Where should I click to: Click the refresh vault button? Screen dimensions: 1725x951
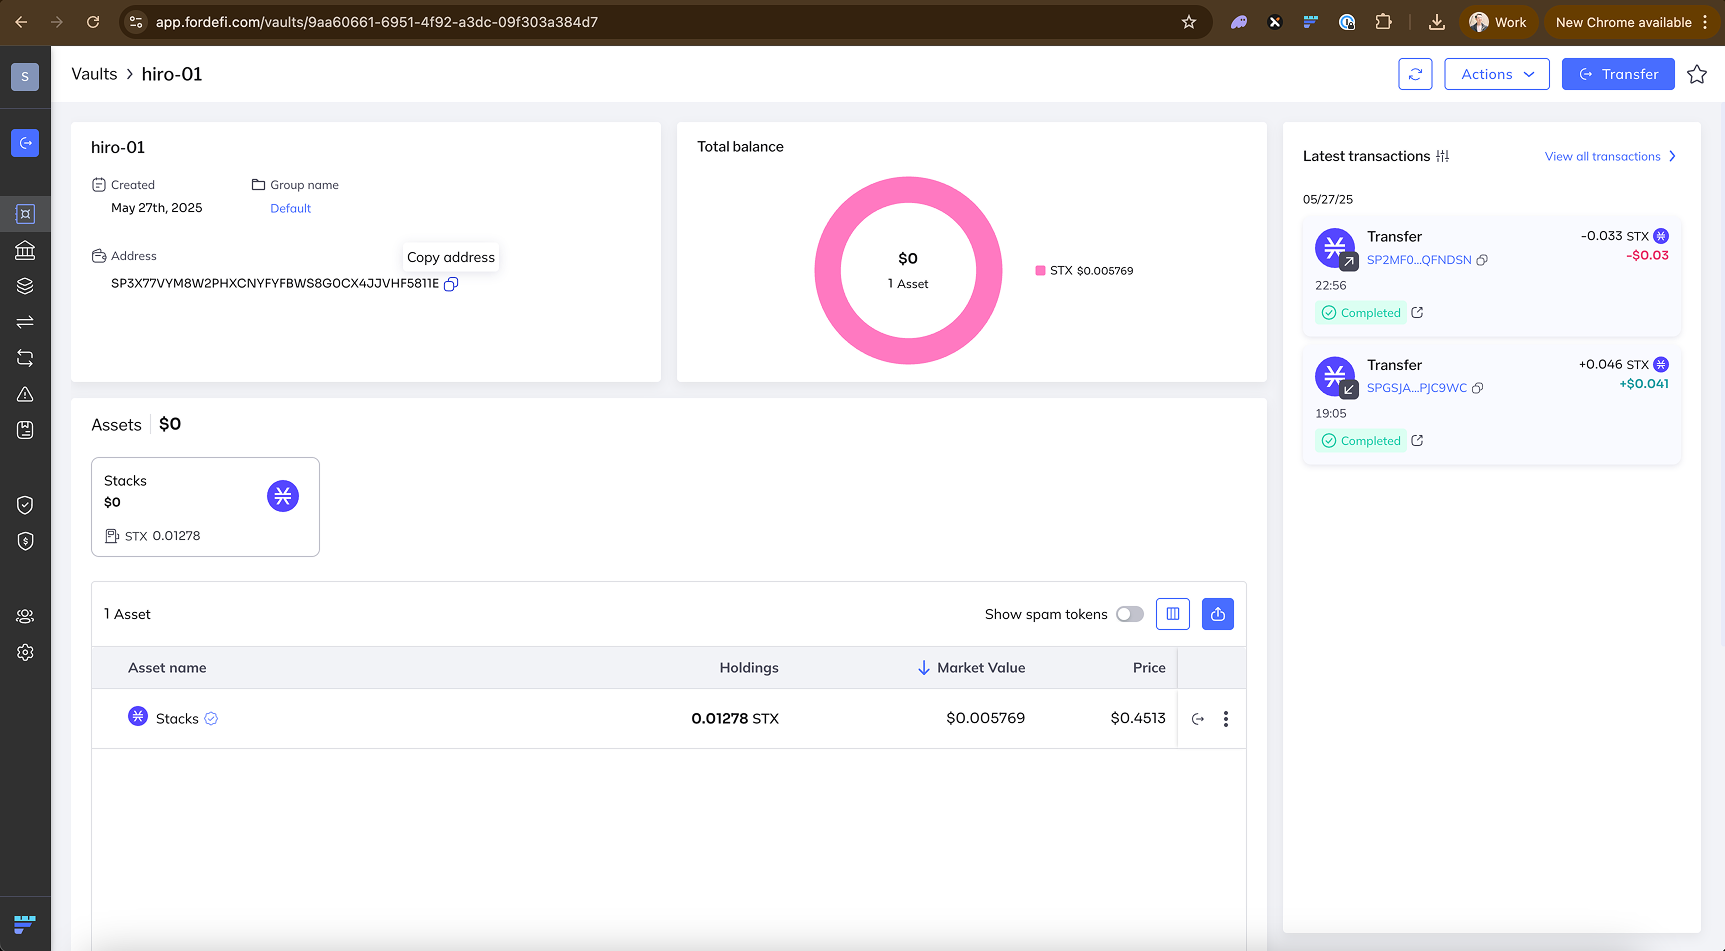point(1415,74)
